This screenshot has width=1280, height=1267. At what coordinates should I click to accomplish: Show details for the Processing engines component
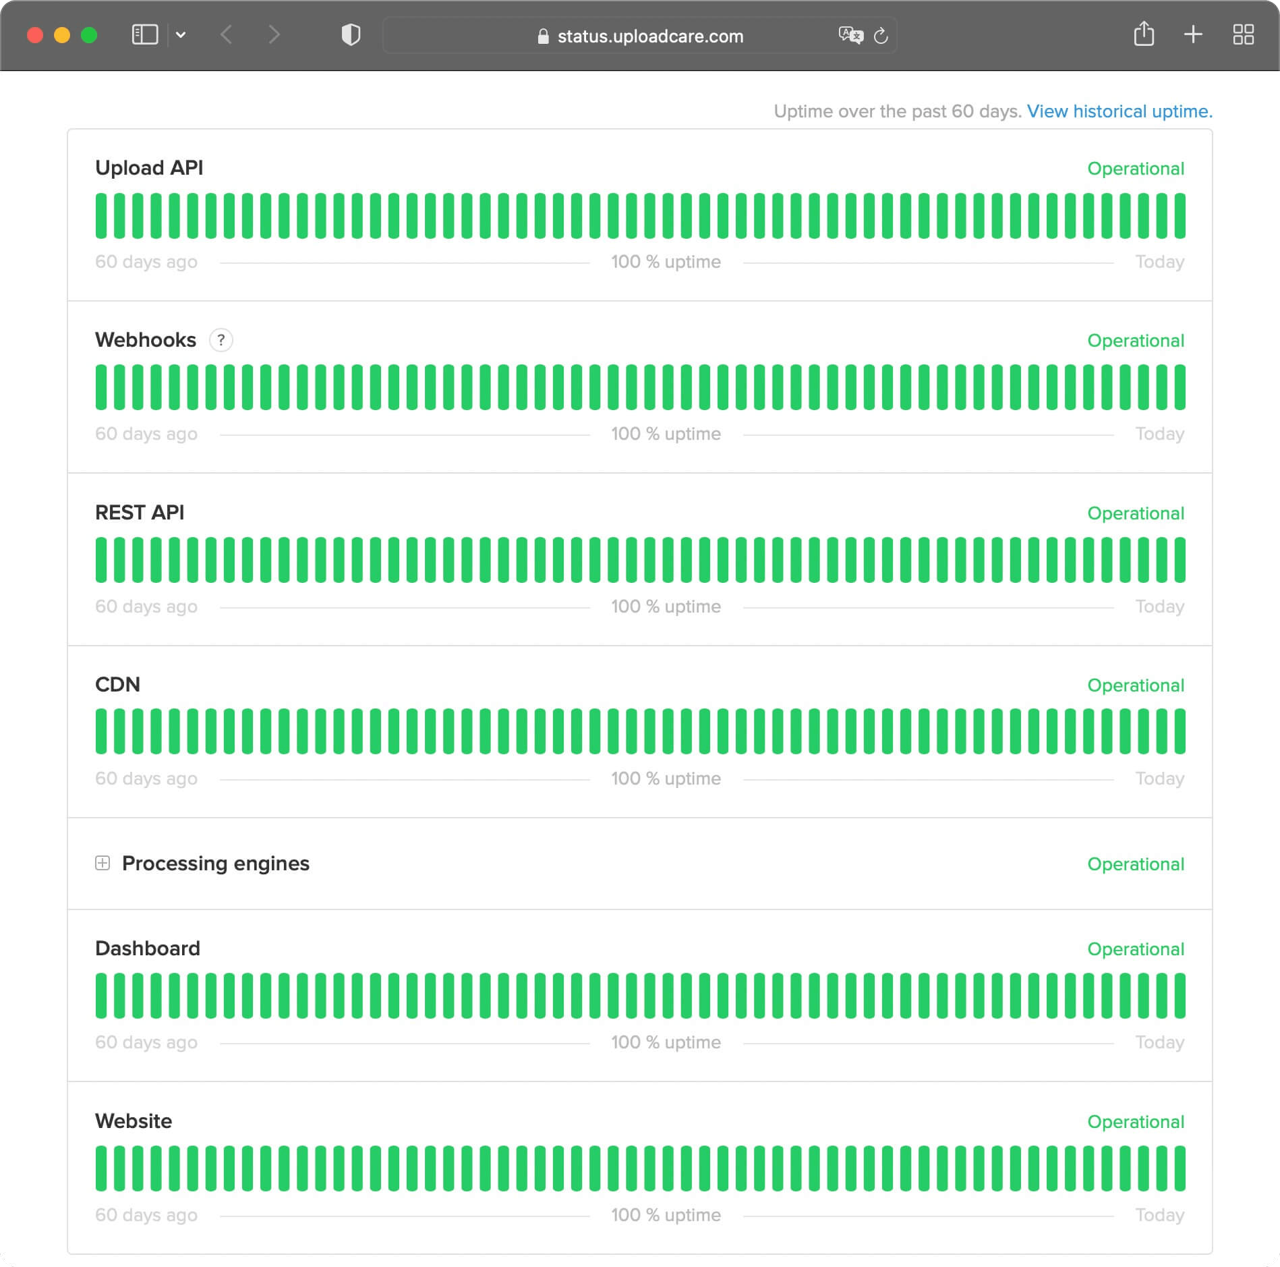102,863
